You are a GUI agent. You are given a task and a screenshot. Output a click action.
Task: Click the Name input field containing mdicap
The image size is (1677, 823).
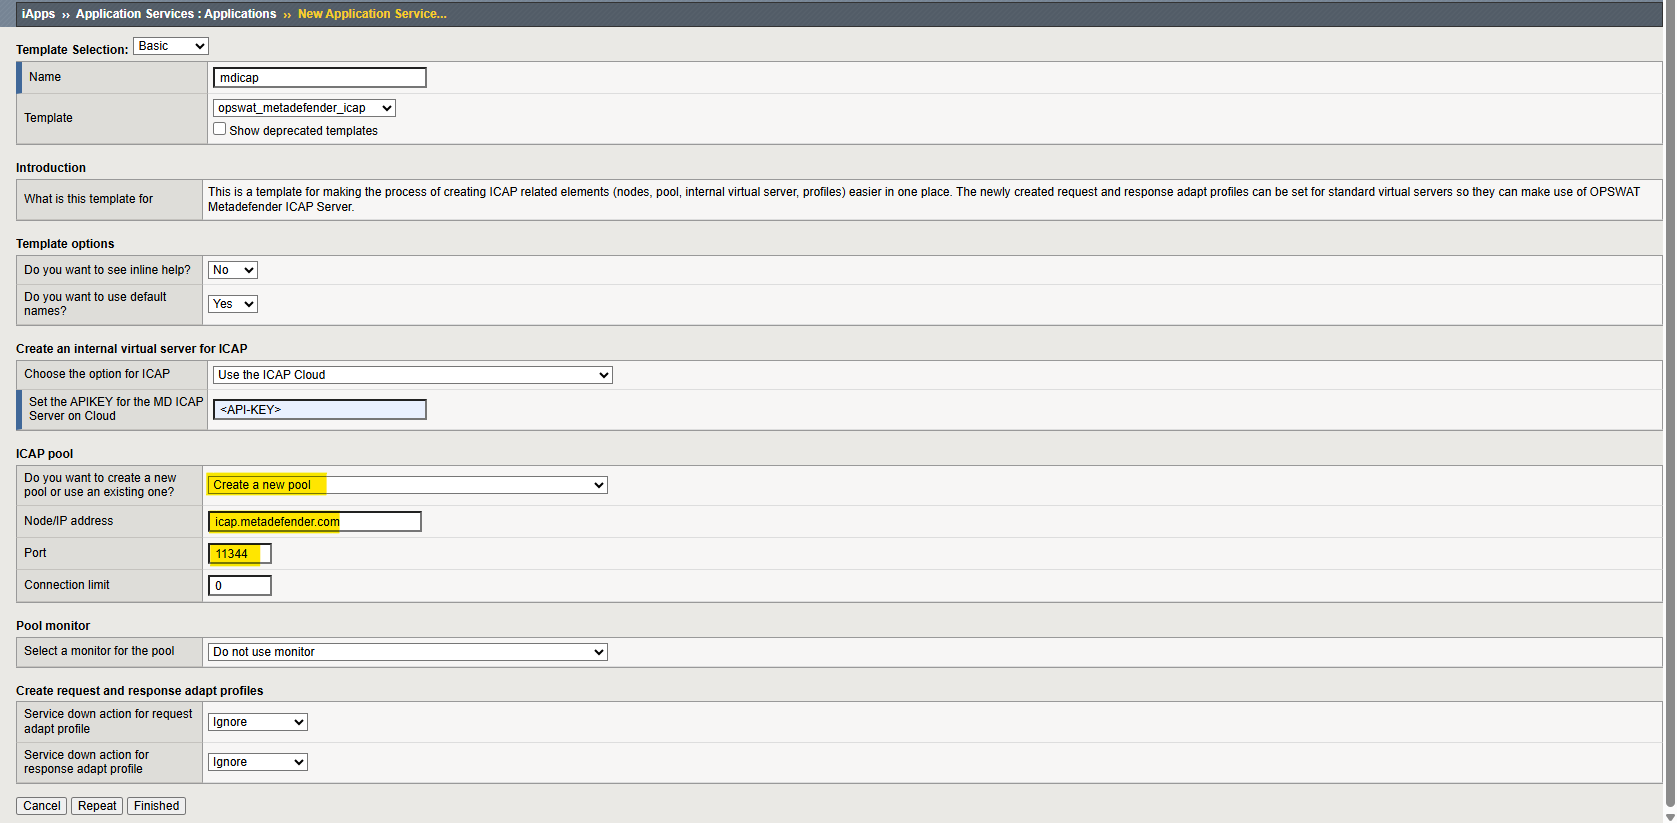pos(319,78)
